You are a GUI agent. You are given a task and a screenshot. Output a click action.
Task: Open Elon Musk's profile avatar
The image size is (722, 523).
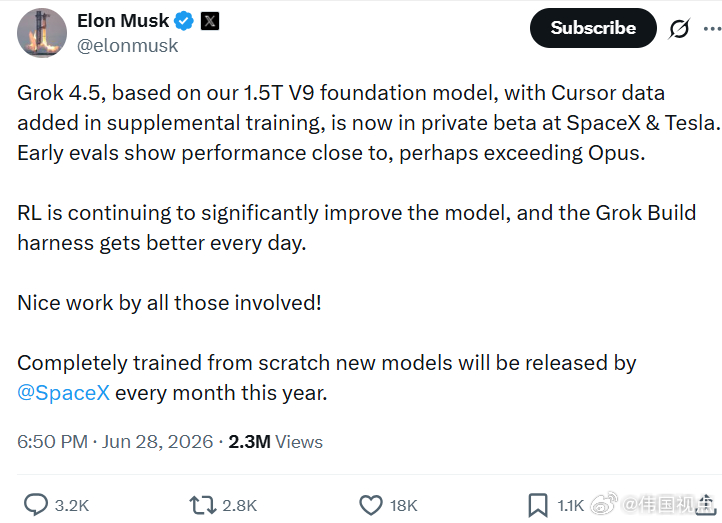(x=42, y=33)
